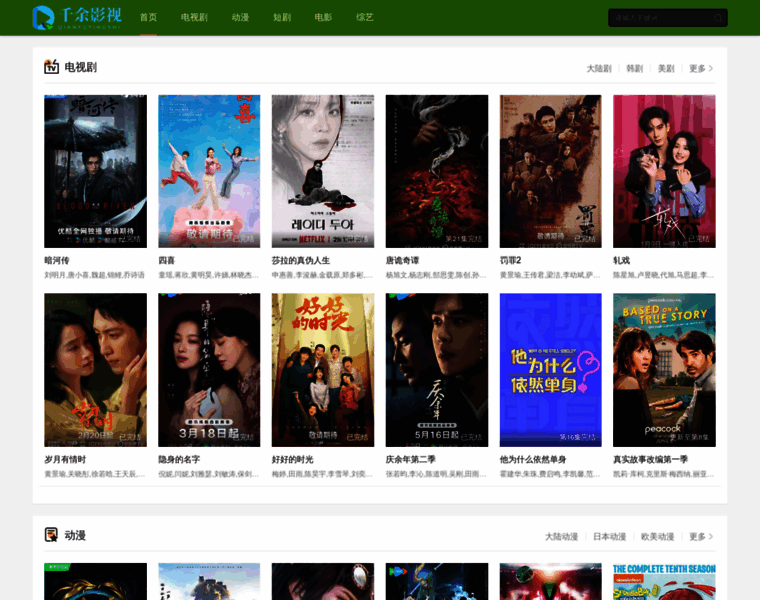Viewport: 760px width, 600px height.
Task: Open the 首页 nav tab
Action: (x=148, y=17)
